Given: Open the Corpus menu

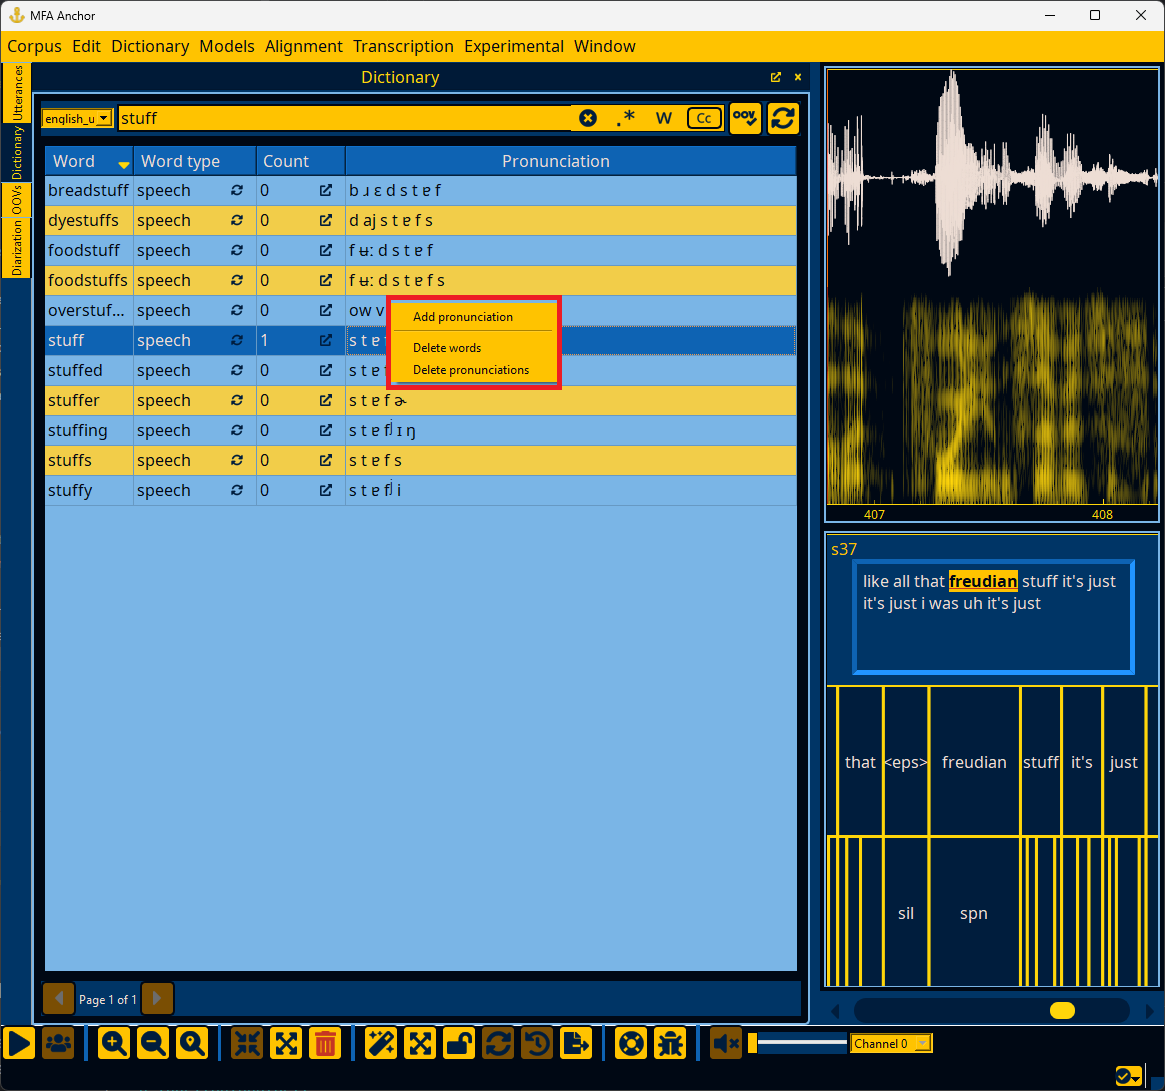Looking at the screenshot, I should coord(34,46).
